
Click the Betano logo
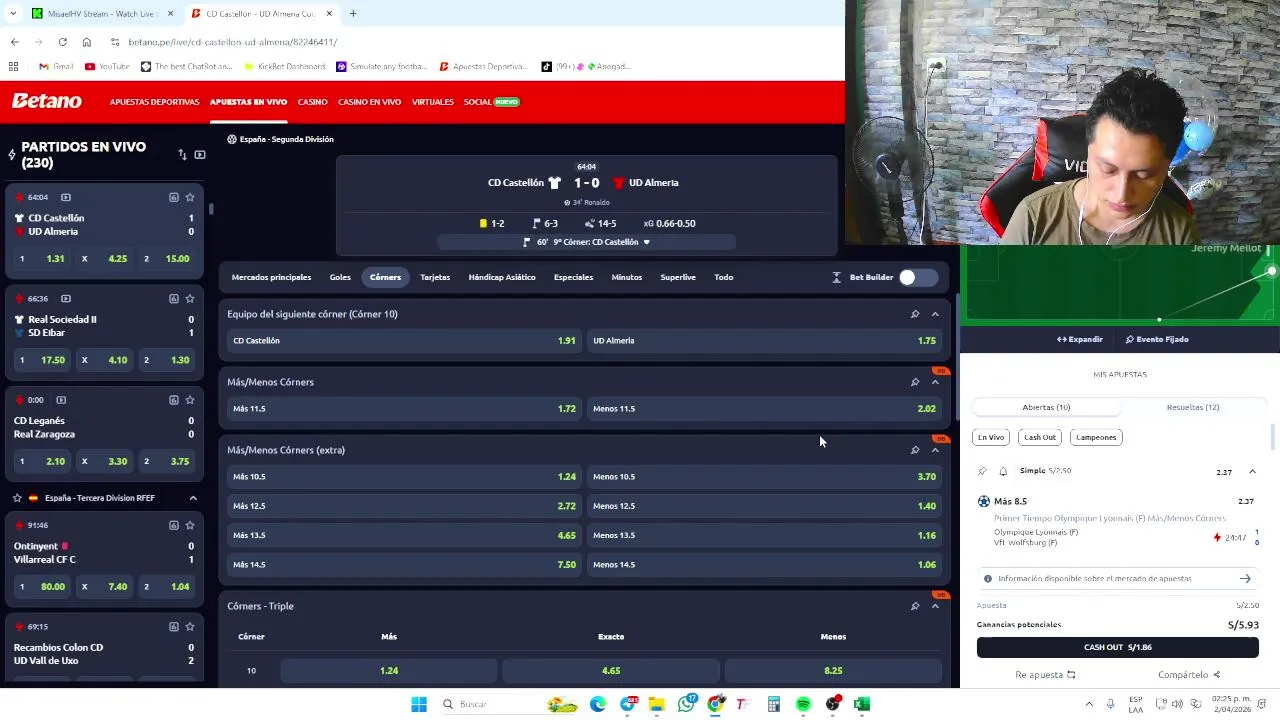click(47, 101)
